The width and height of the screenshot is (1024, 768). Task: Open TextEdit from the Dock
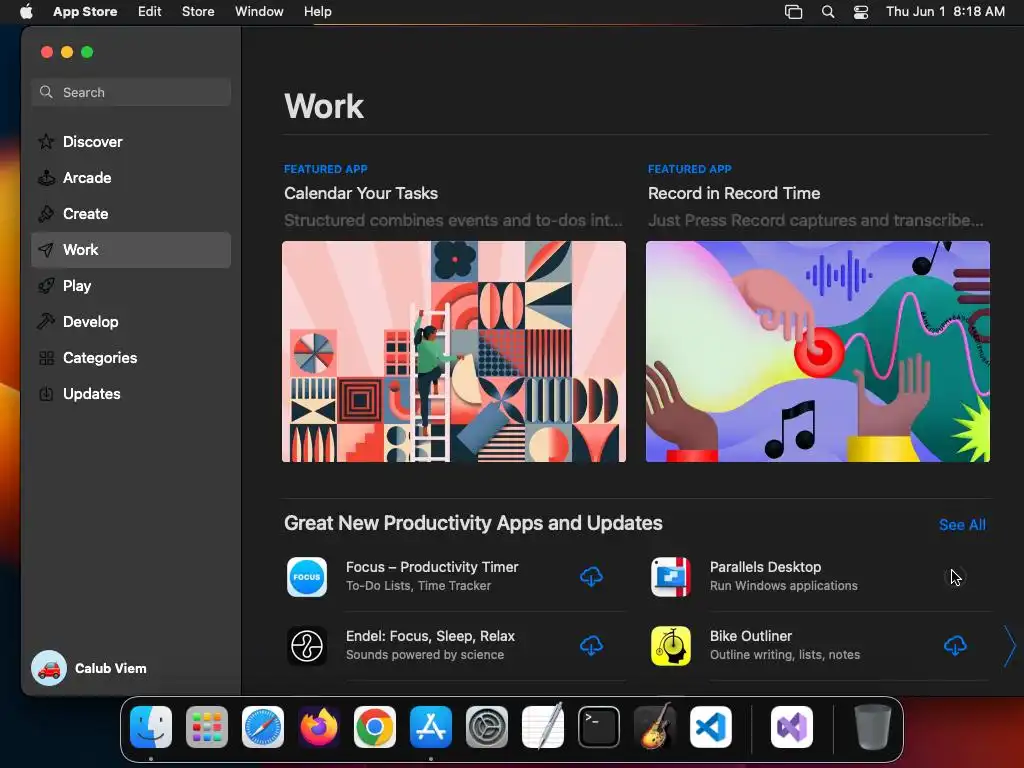point(543,727)
